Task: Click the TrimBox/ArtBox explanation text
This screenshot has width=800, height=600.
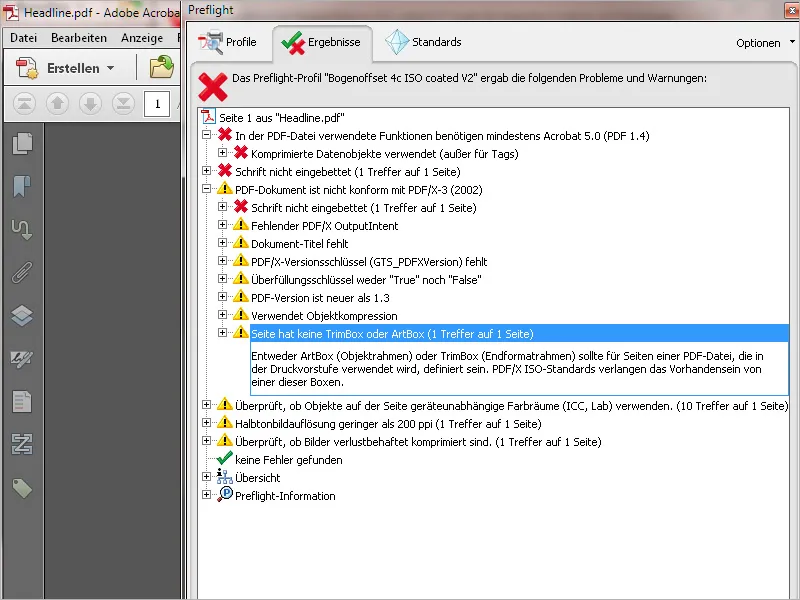Action: coord(507,369)
